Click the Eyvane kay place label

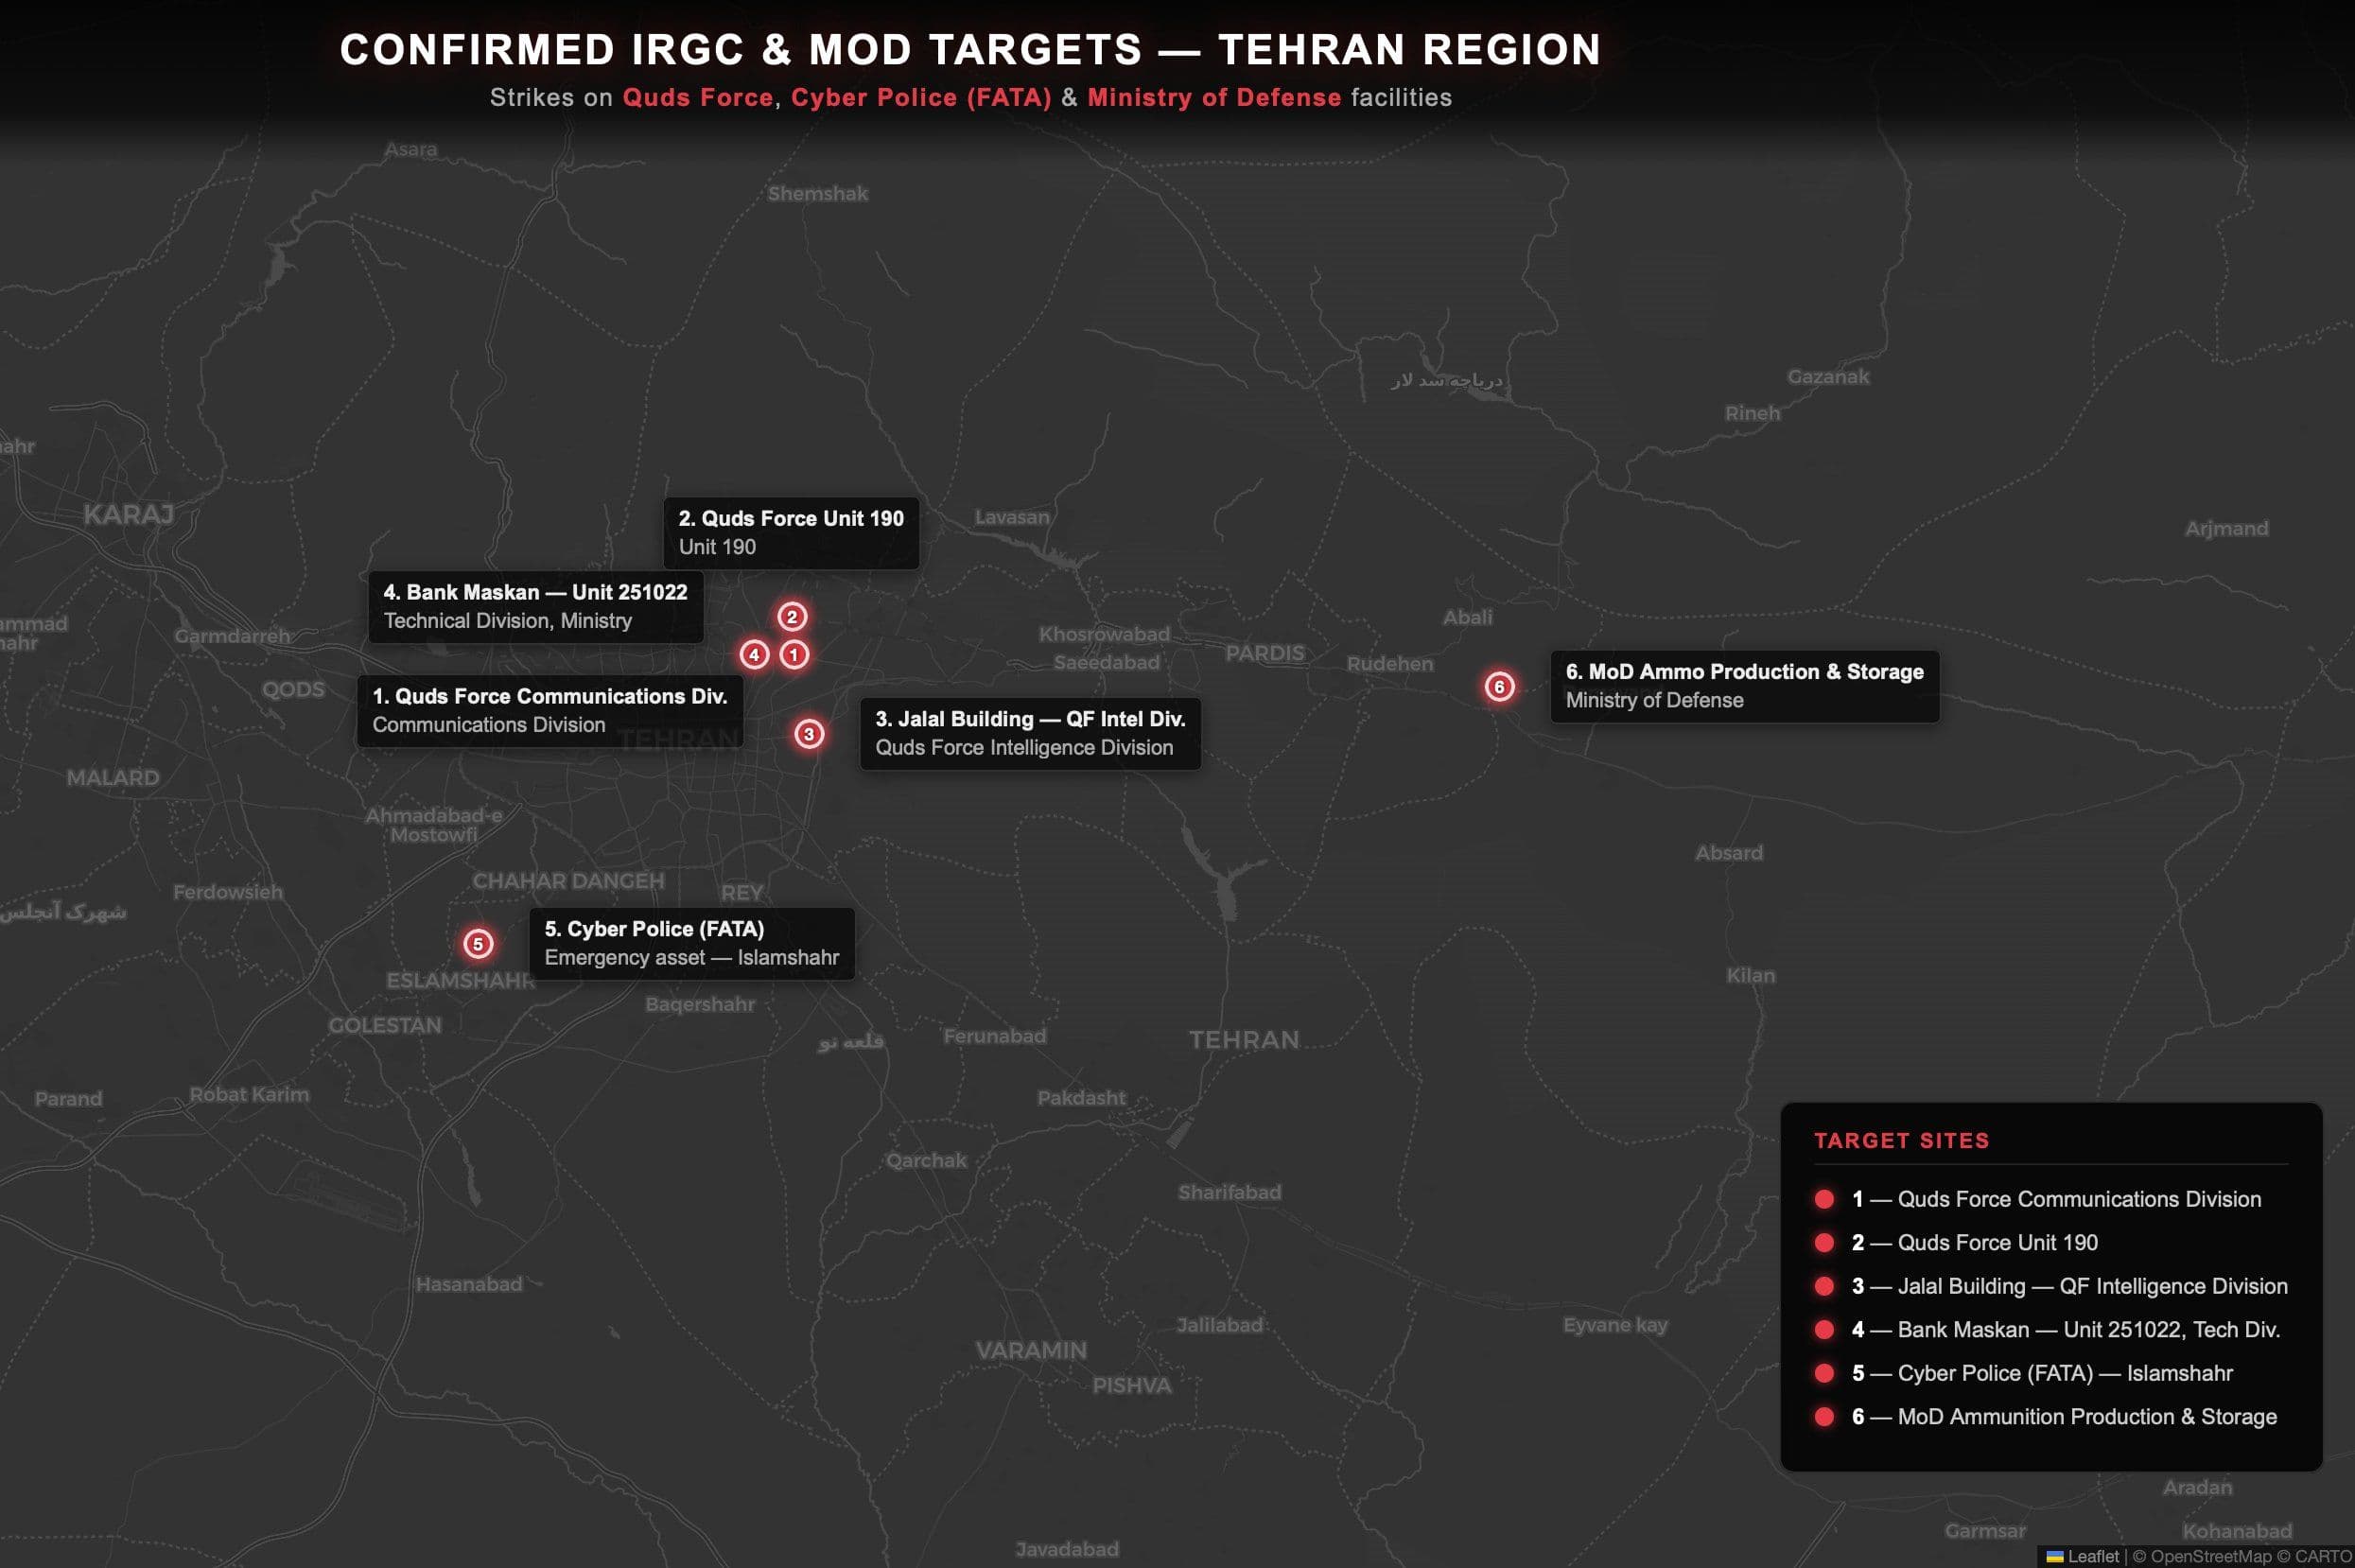point(1615,1325)
